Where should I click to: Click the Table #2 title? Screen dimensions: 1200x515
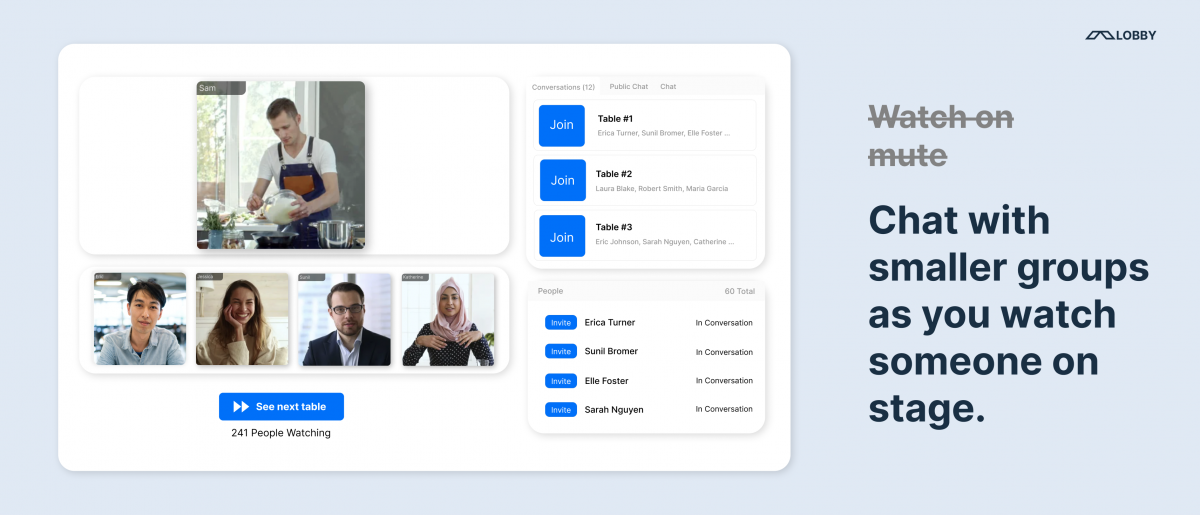pyautogui.click(x=614, y=174)
